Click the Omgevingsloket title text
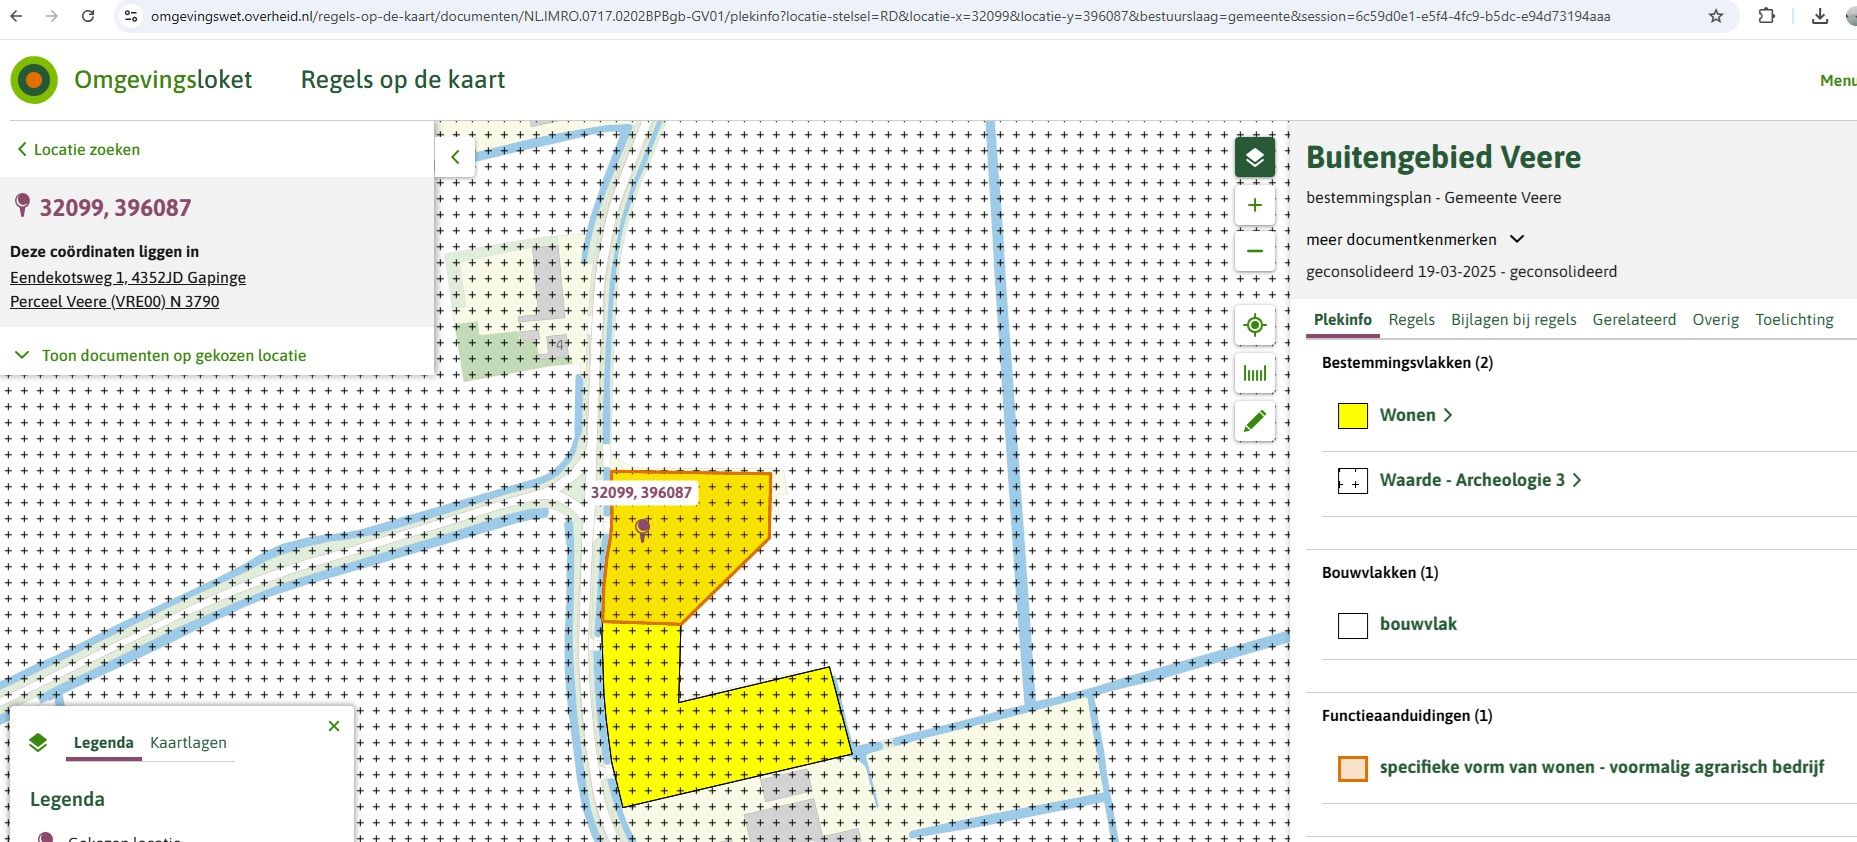The width and height of the screenshot is (1857, 842). [x=163, y=80]
